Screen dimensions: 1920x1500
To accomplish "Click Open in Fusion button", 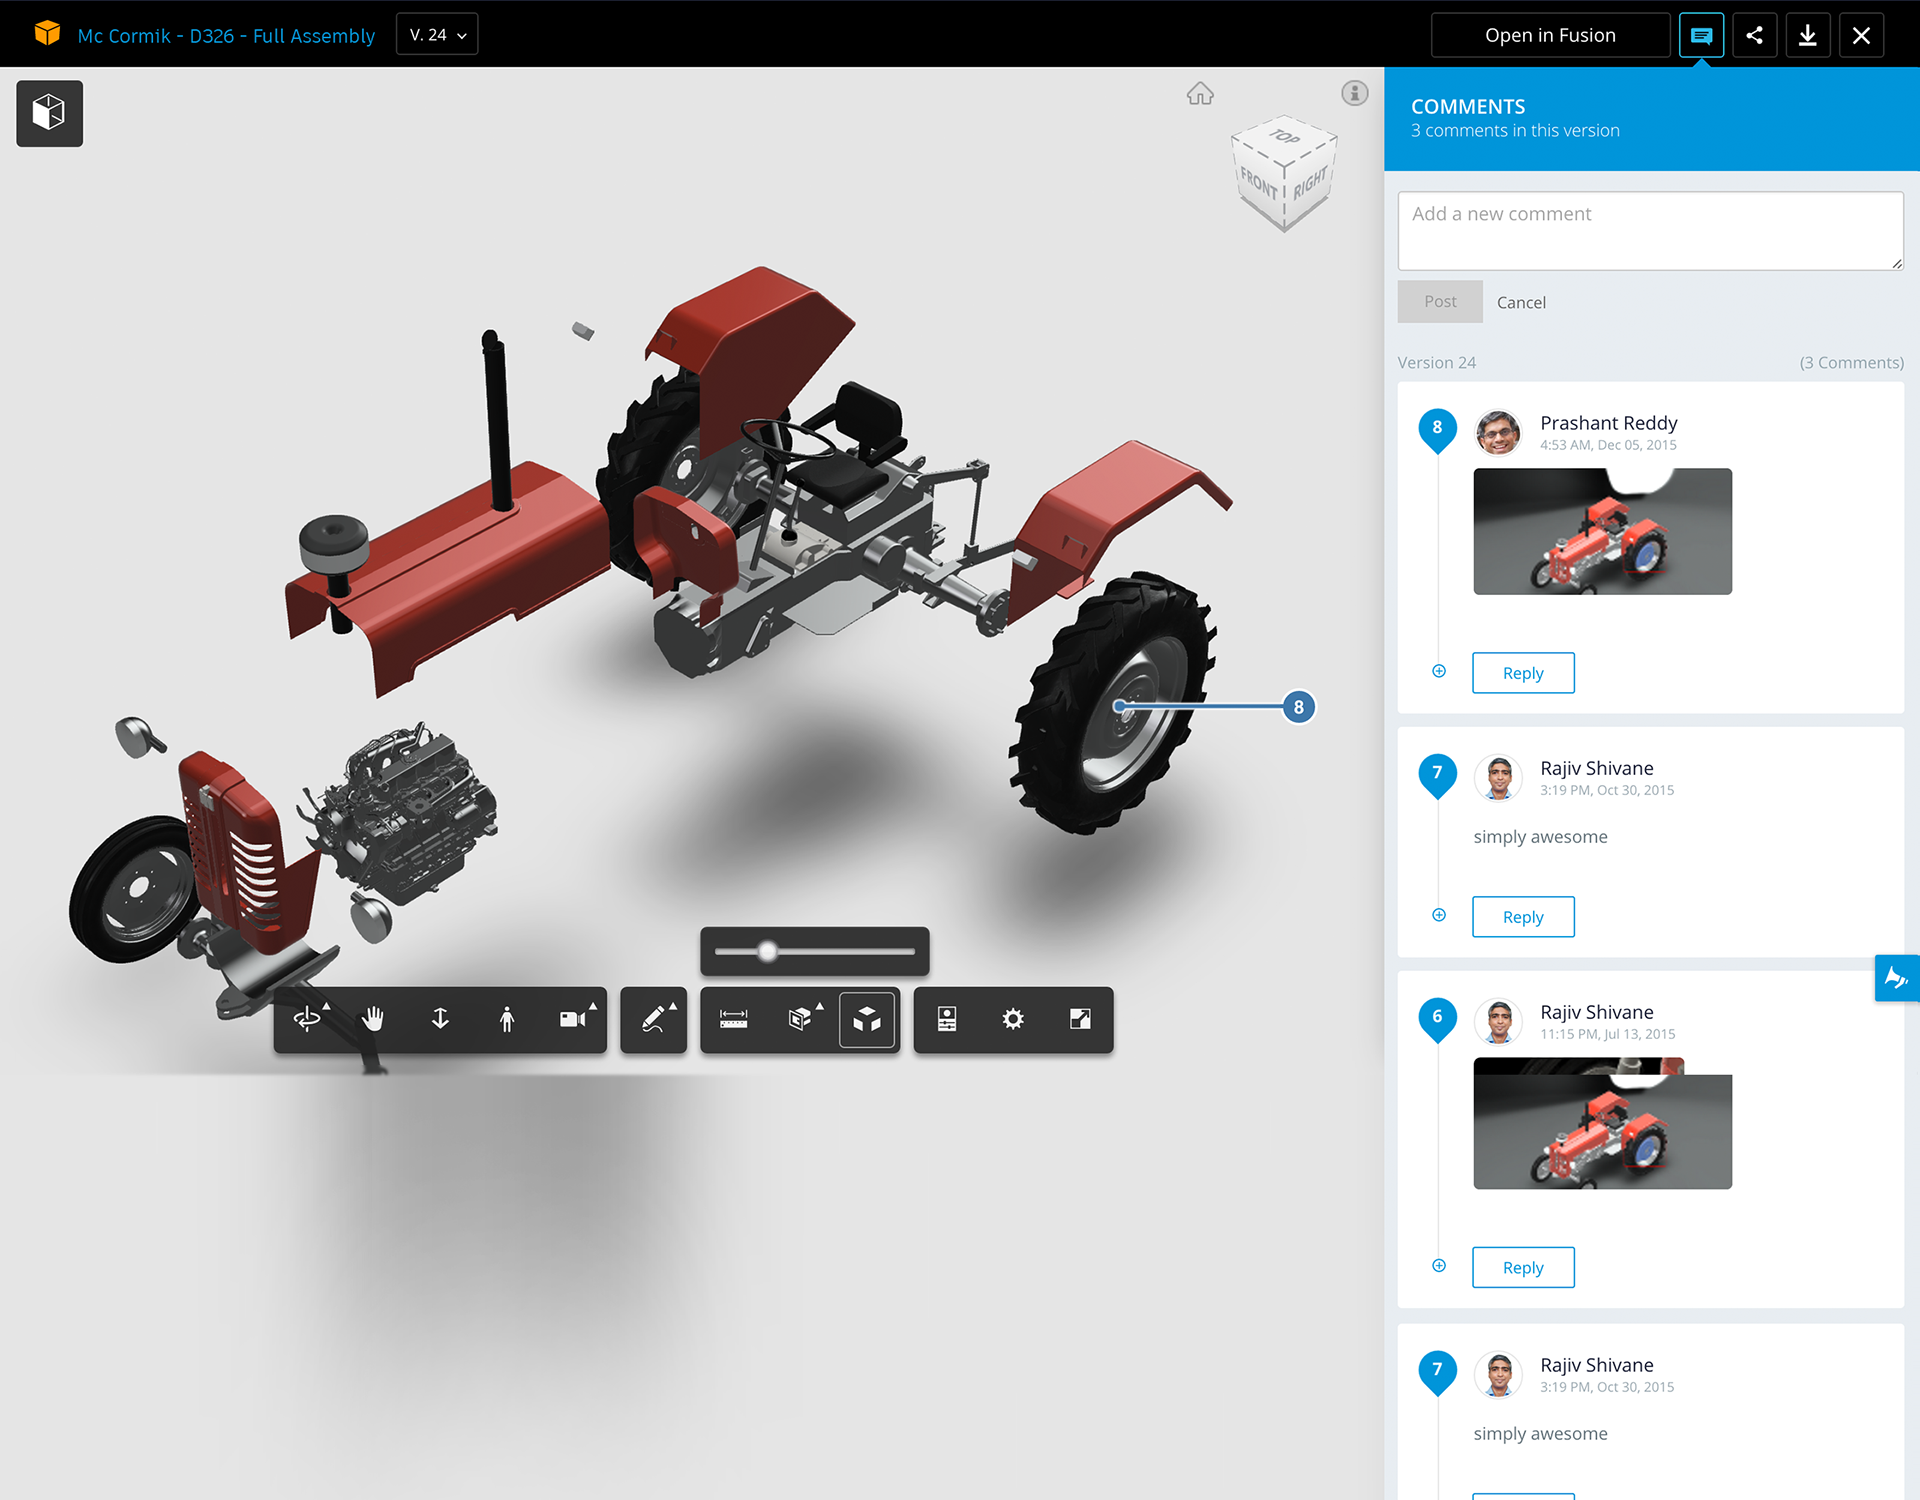I will 1549,36.
